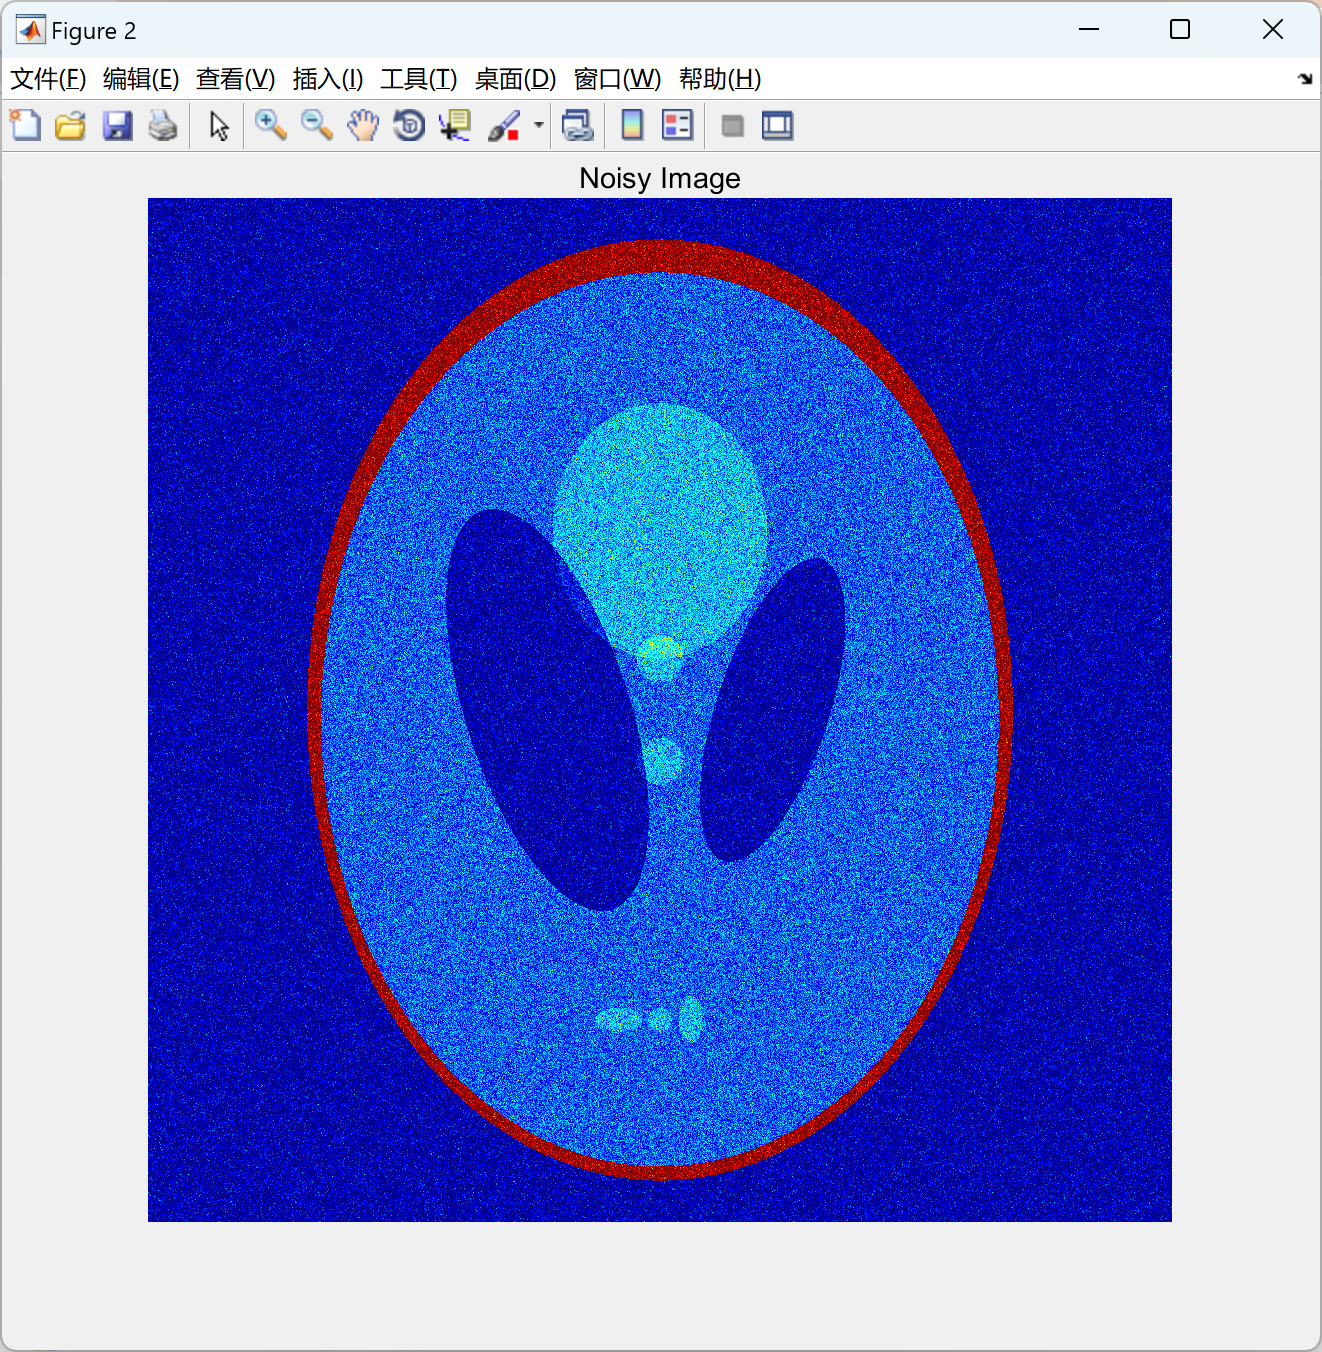Viewport: 1322px width, 1352px height.
Task: Insert a colorbar using the toolbar icon
Action: [632, 126]
